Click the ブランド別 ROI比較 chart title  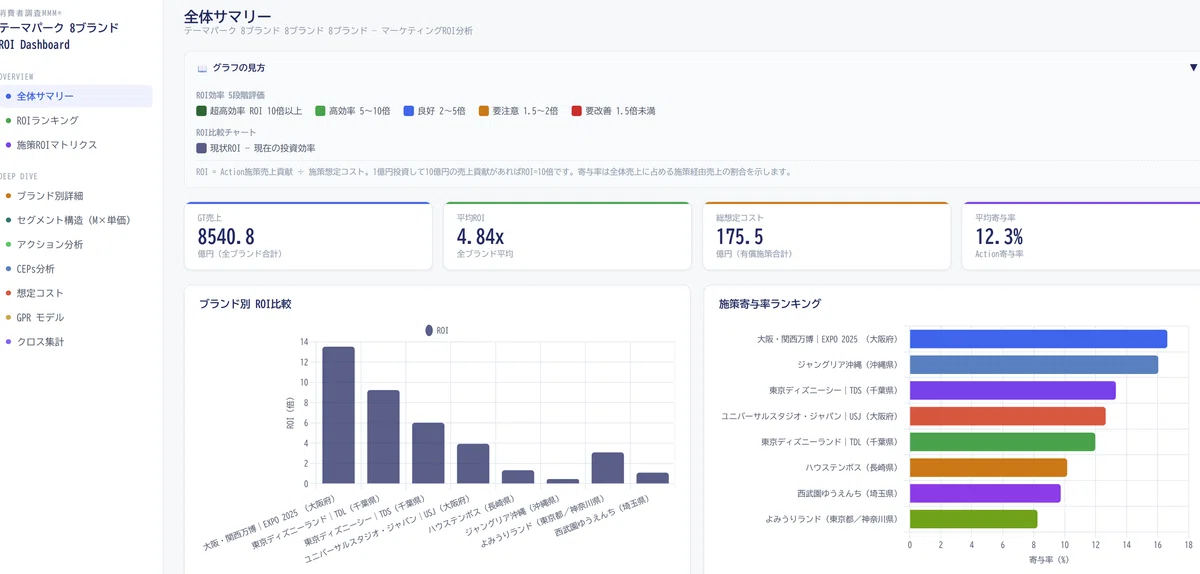245,303
